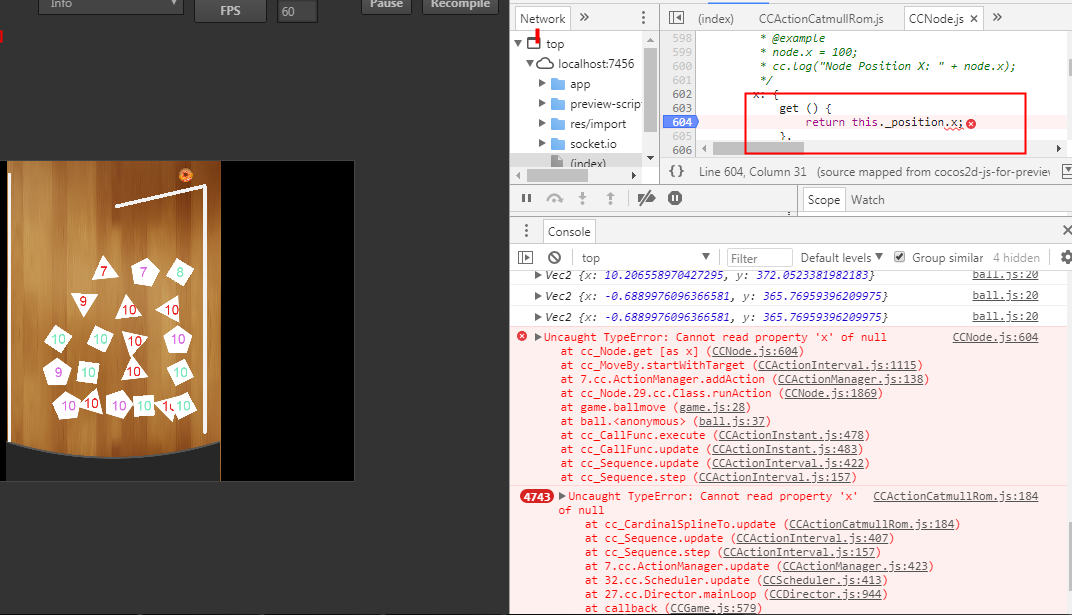Open the Default levels dropdown

click(x=842, y=258)
